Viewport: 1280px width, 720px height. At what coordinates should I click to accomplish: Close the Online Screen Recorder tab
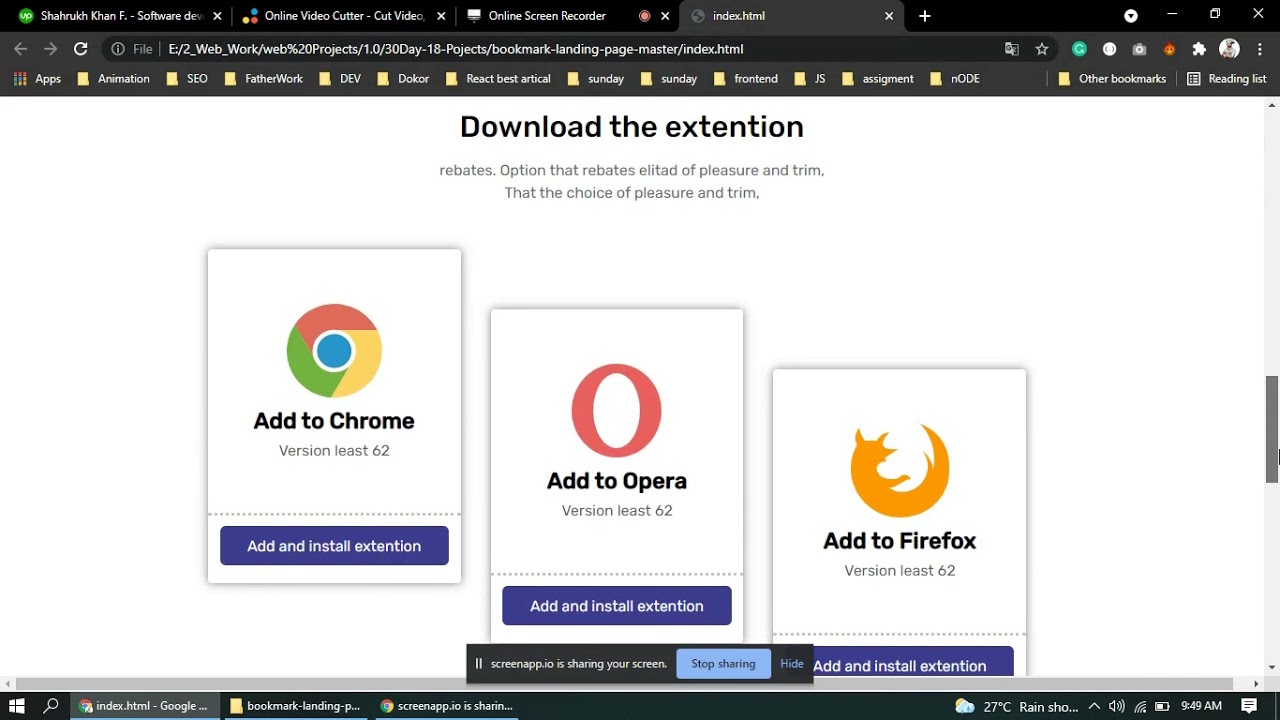665,16
